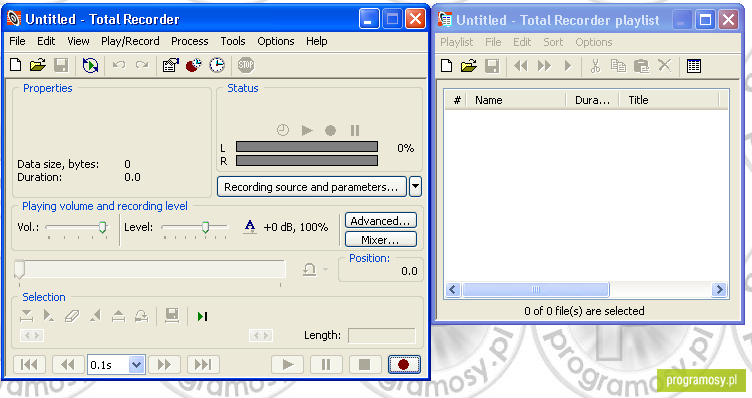Click Save disk icon in playlist window

[x=492, y=66]
